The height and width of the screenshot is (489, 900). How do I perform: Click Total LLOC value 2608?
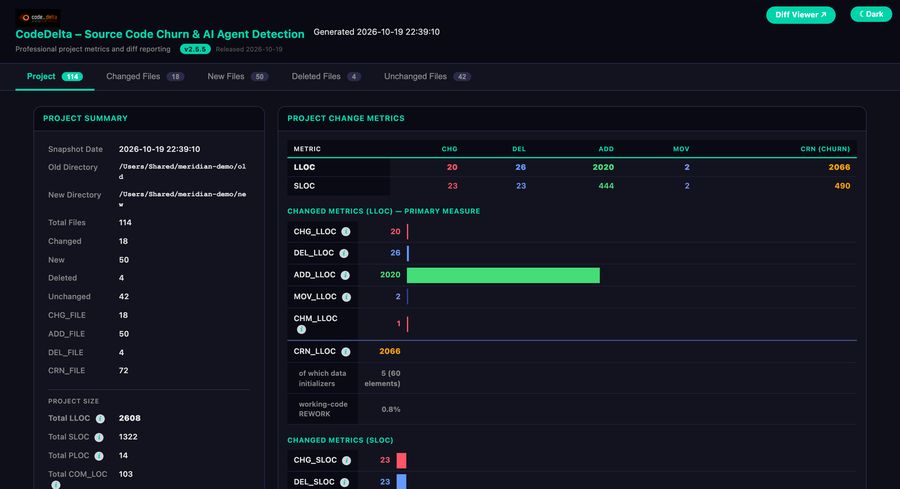pyautogui.click(x=130, y=418)
